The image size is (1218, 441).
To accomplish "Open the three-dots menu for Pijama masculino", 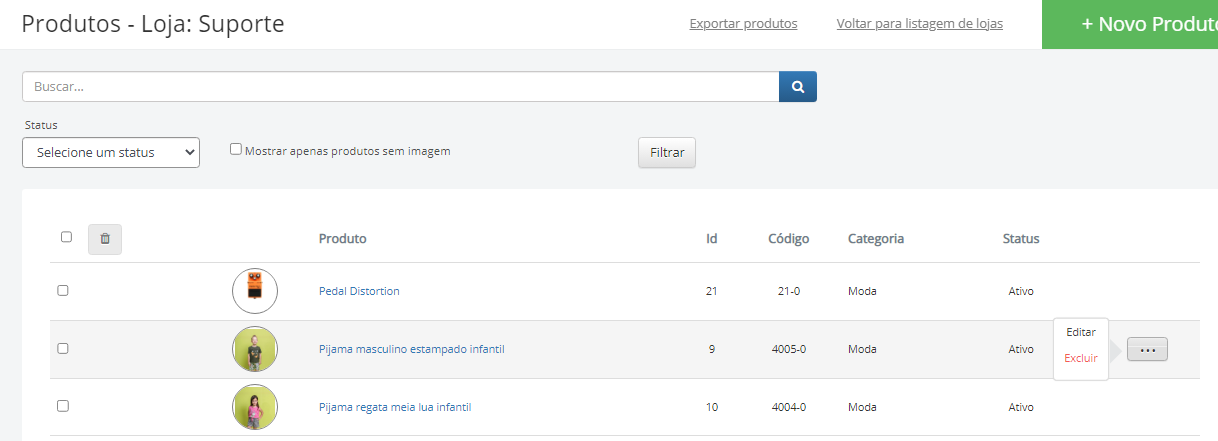I will tap(1147, 349).
